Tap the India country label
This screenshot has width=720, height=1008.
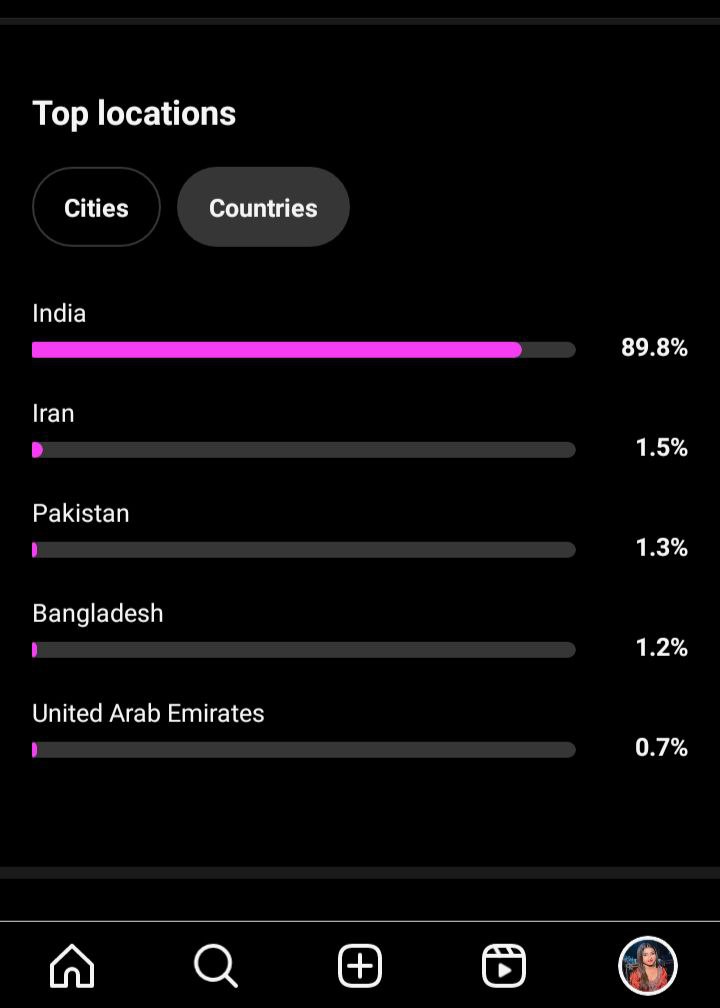59,314
